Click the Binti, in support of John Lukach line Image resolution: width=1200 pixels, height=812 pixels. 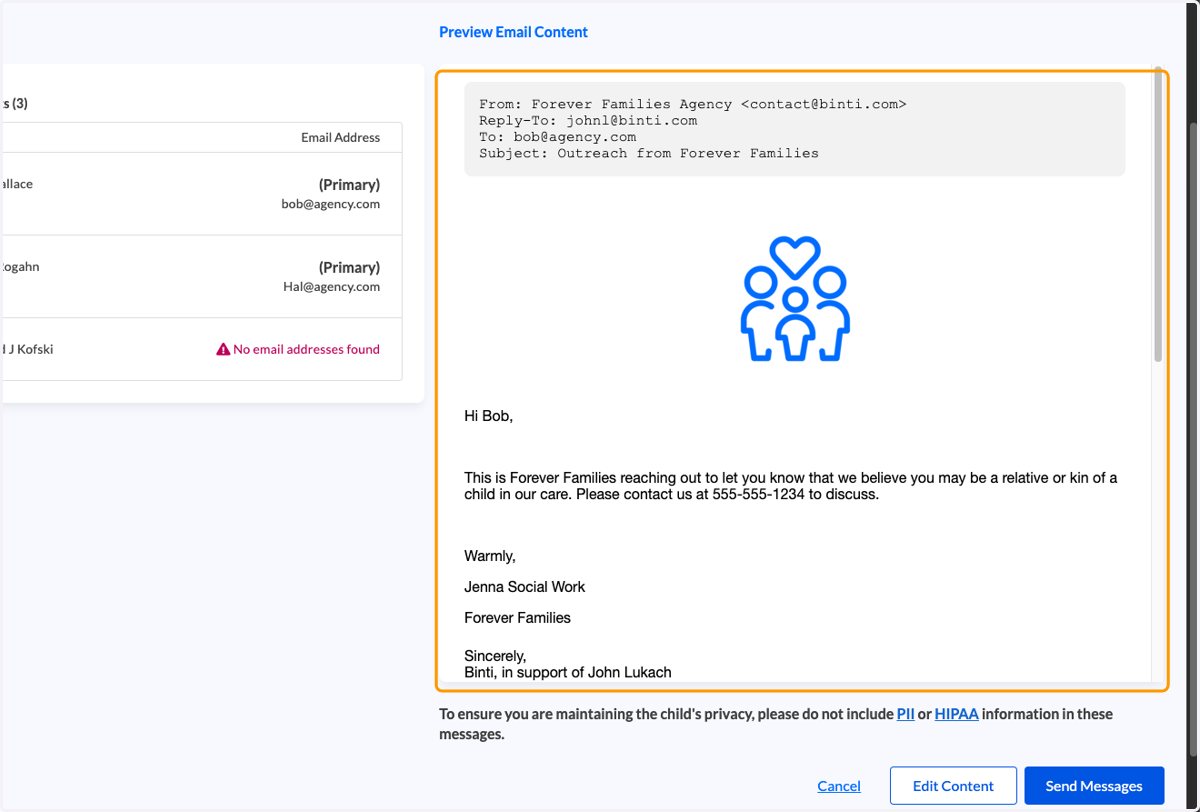pos(568,672)
